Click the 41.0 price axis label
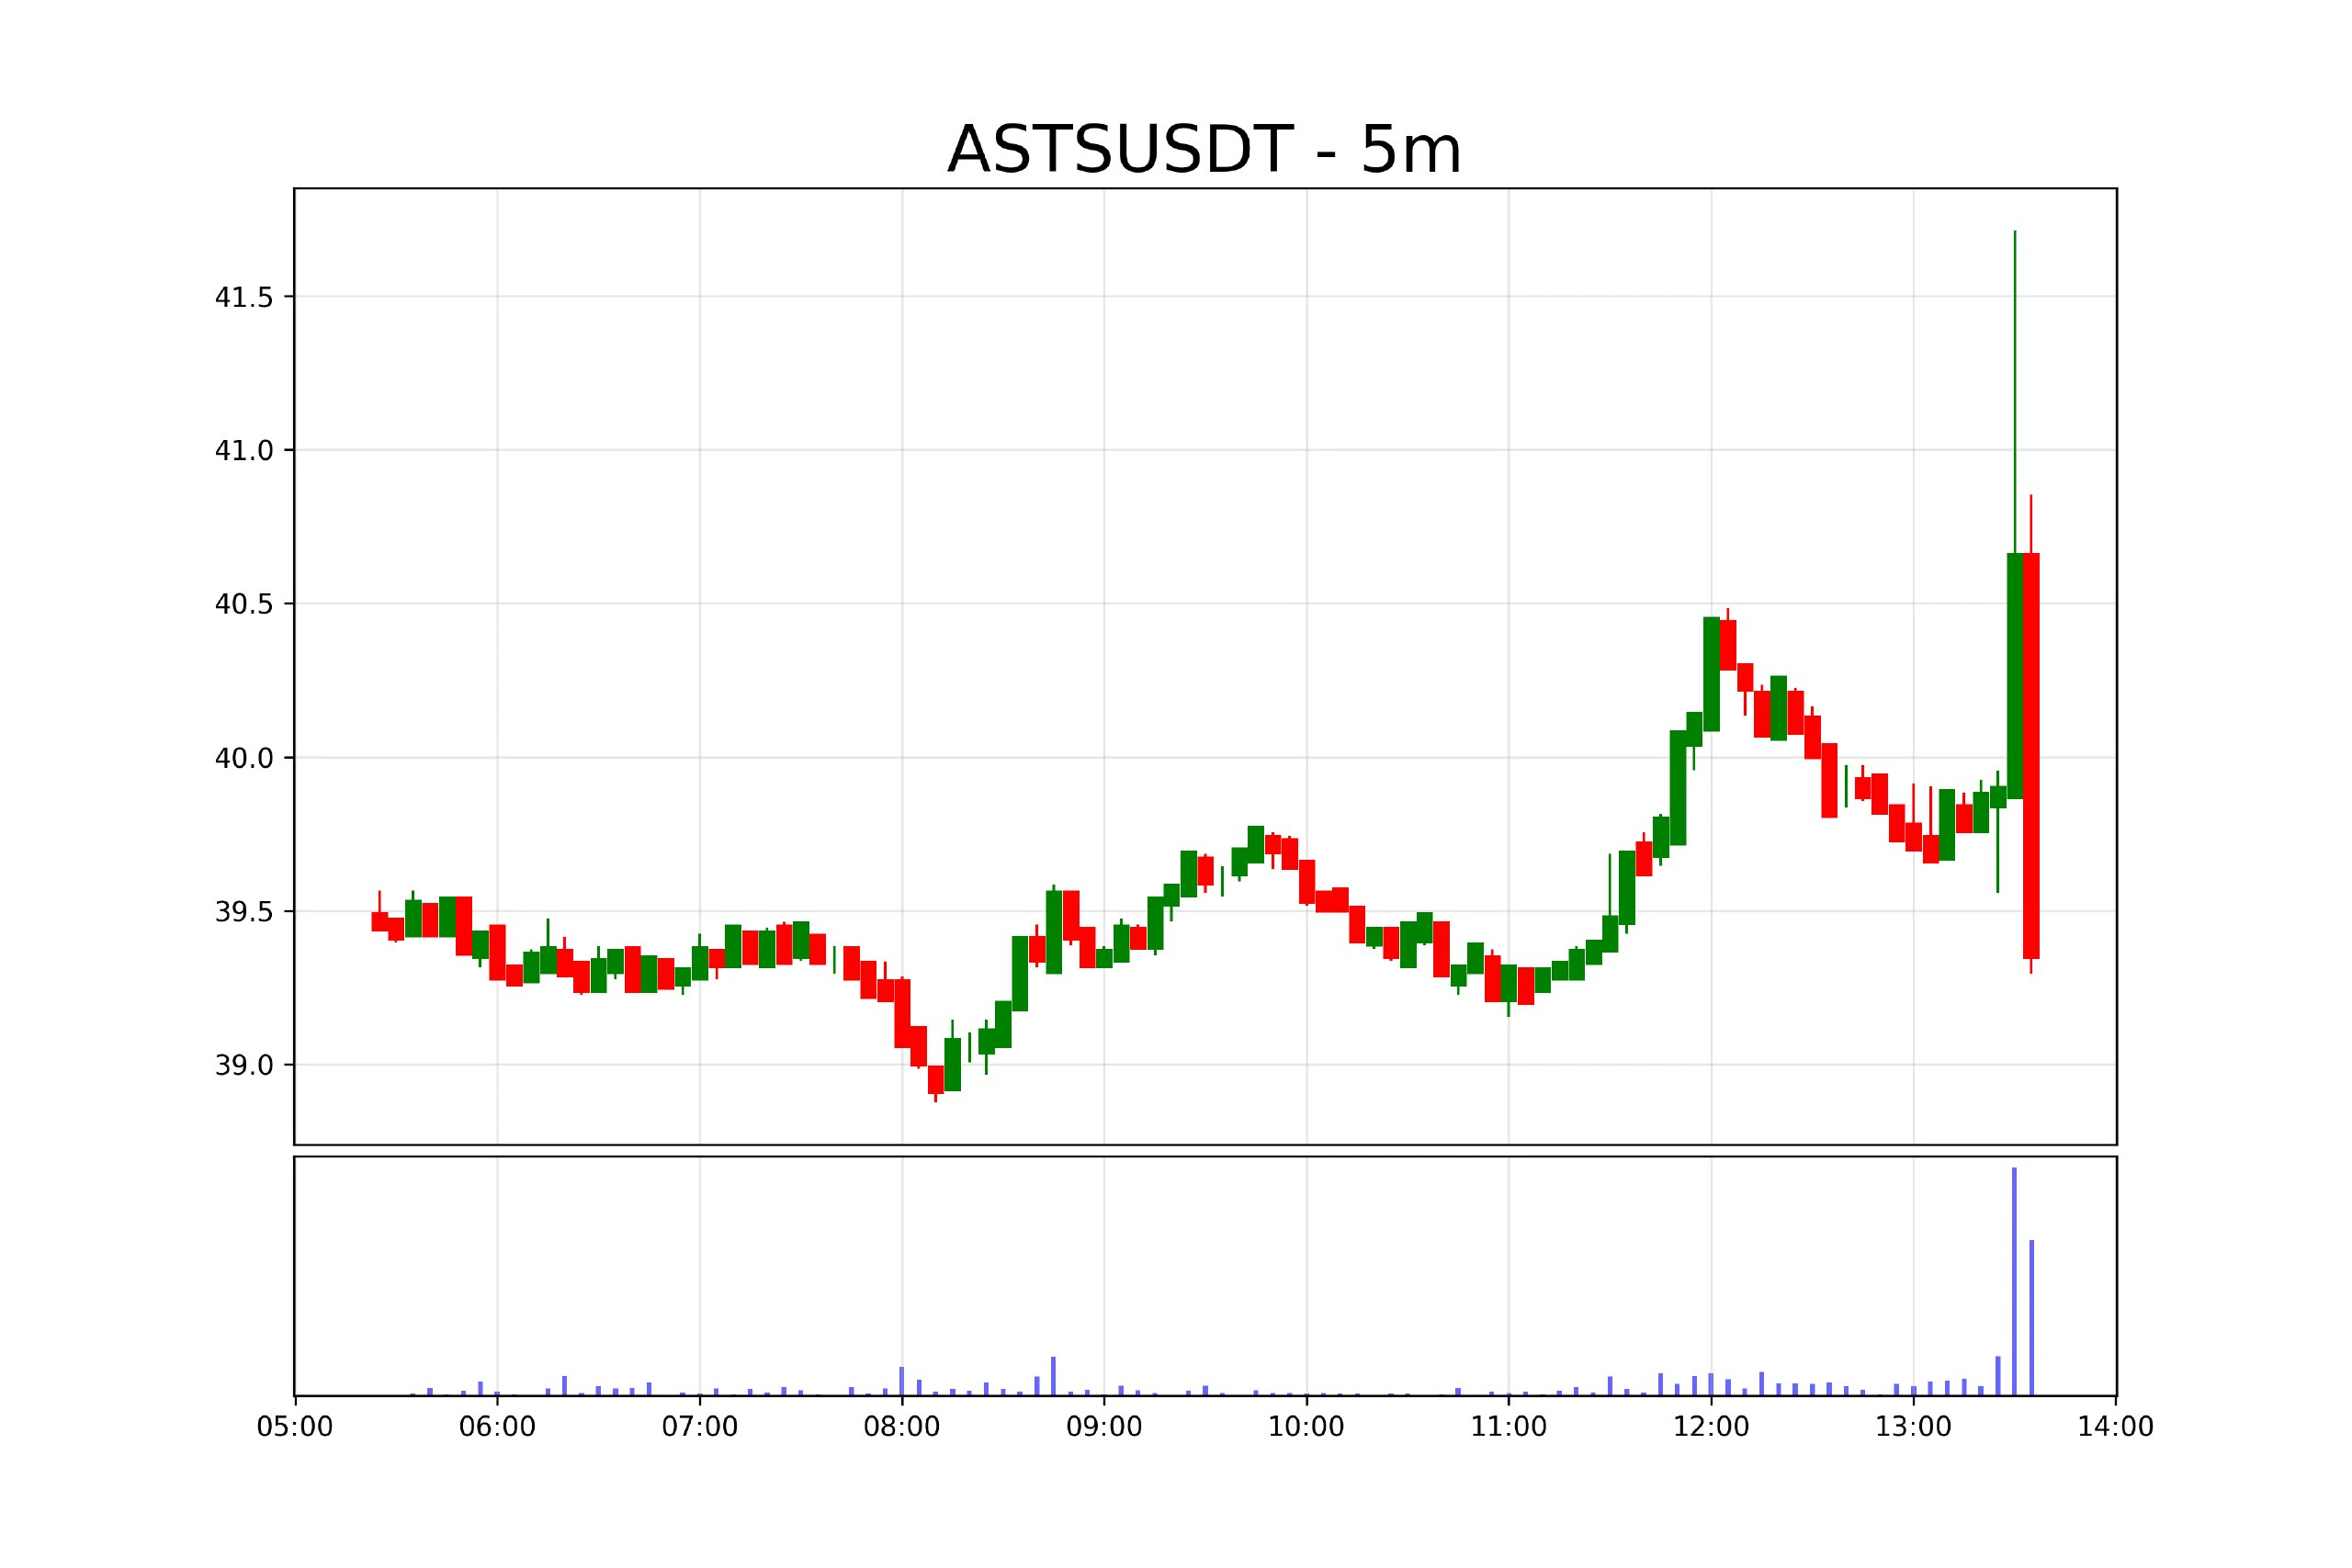The height and width of the screenshot is (1568, 2352). 244,451
